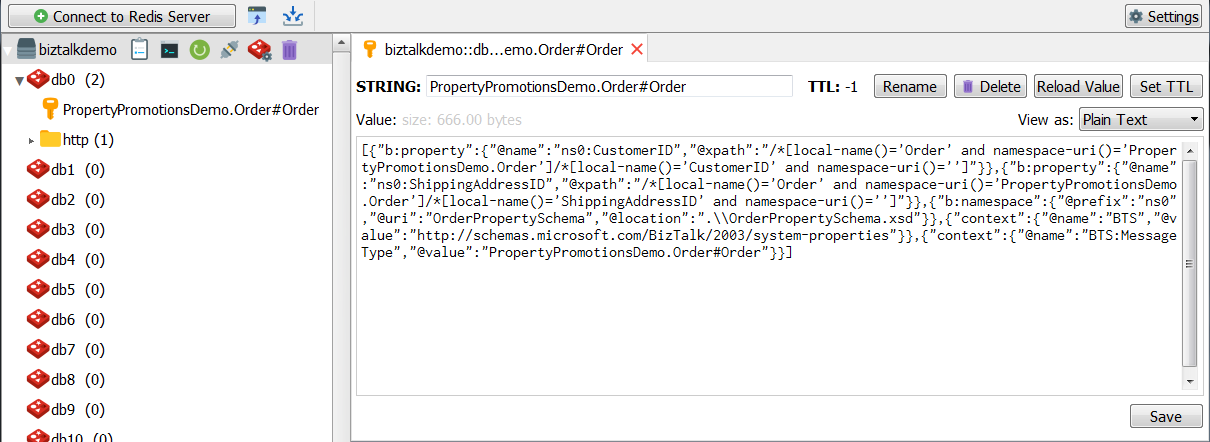Click the db8 Redis icon
Image resolution: width=1210 pixels, height=442 pixels.
(38, 379)
